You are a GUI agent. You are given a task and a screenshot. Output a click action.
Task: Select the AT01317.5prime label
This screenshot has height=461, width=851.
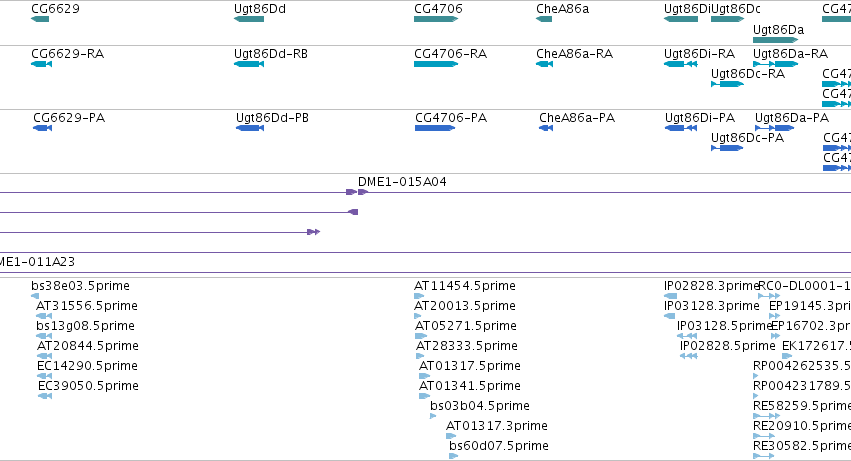[469, 366]
